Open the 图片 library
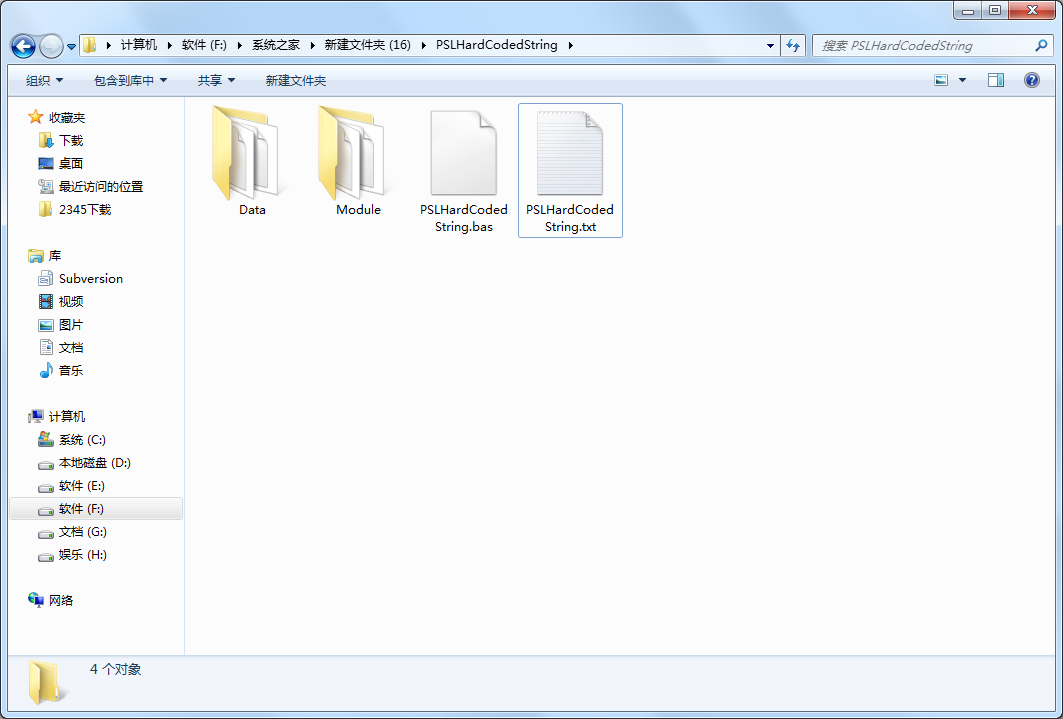Screen dimensions: 1063x719 pyautogui.click(x=71, y=325)
